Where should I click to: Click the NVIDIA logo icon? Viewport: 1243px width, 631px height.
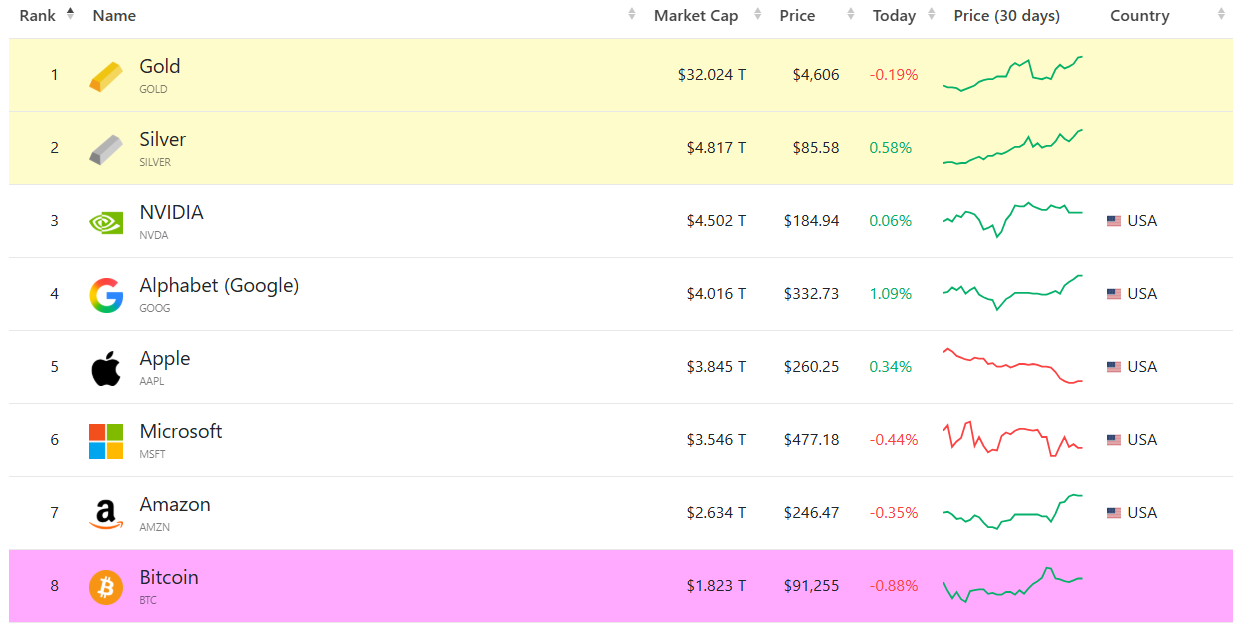point(106,221)
